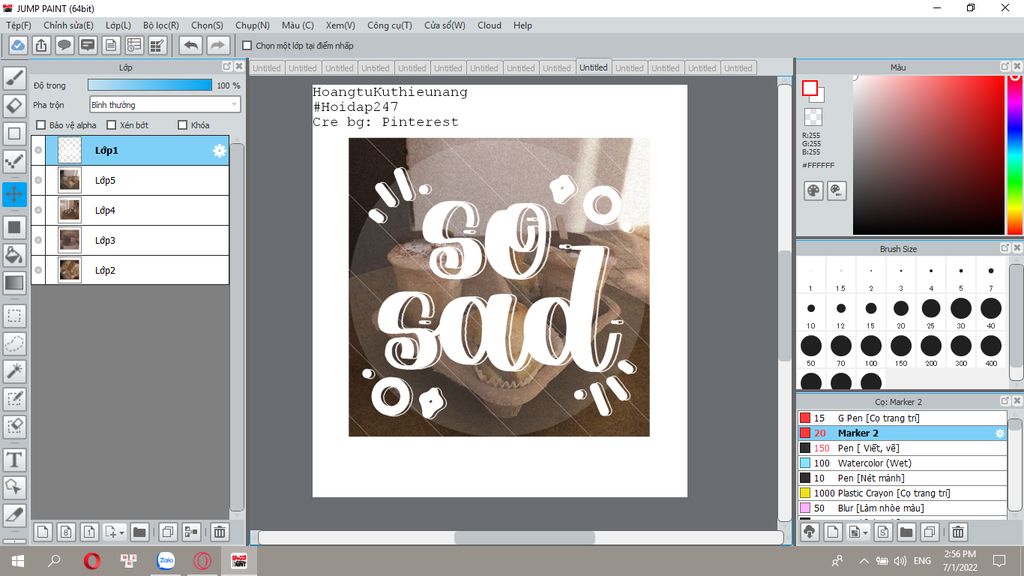1024x576 pixels.
Task: Toggle visibility of layer Lớp3
Action: [x=39, y=240]
